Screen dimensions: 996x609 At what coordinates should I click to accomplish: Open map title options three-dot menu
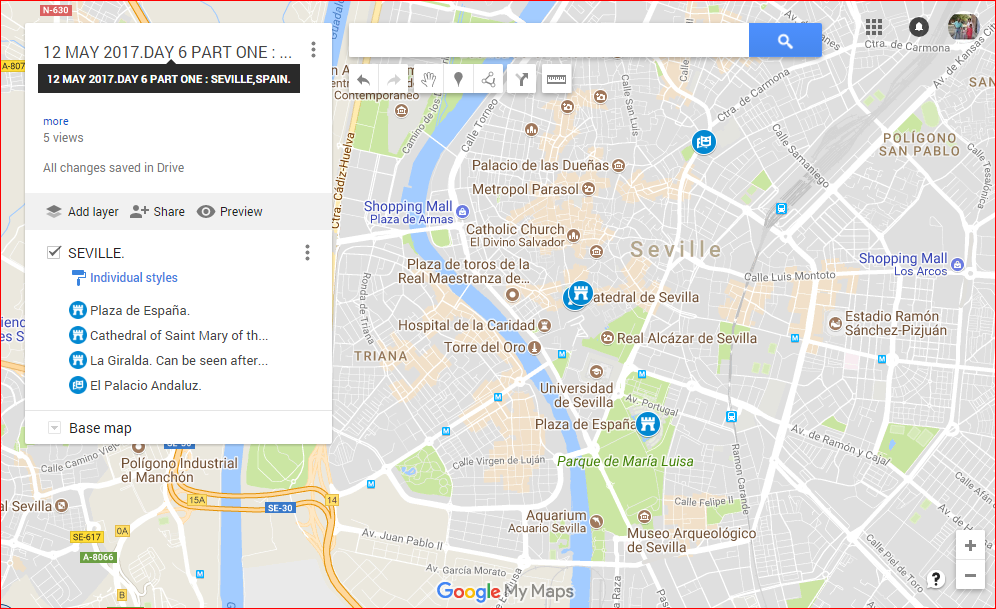[x=313, y=50]
